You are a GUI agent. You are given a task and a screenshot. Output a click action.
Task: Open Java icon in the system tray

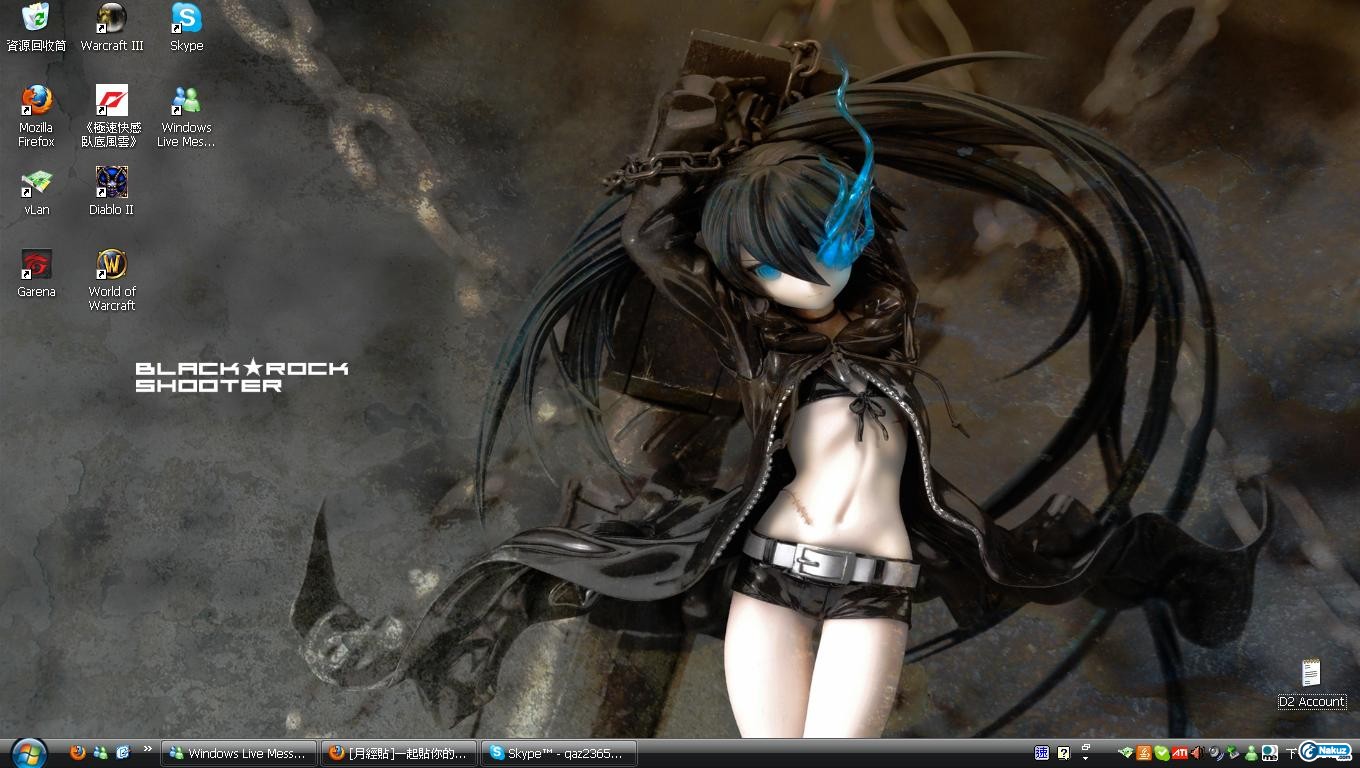tap(1143, 753)
